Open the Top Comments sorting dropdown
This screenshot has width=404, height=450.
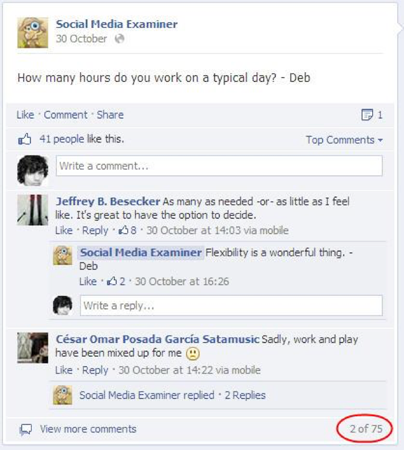point(344,140)
